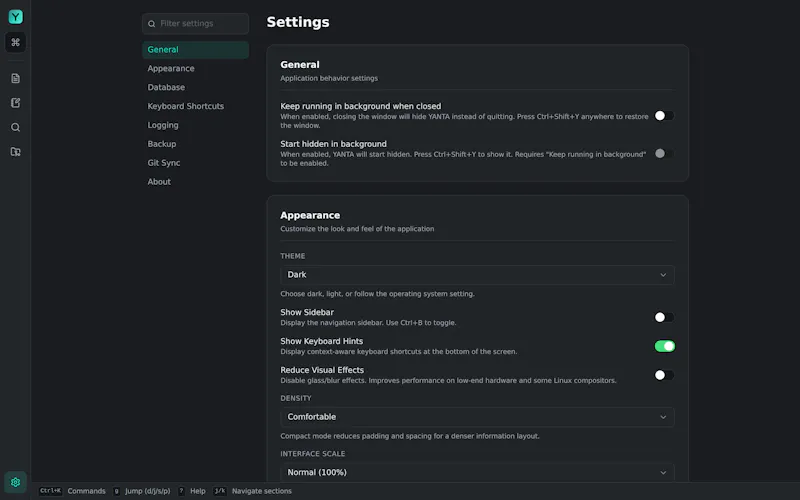The width and height of the screenshot is (800, 500).
Task: Click the Navigate sections hint
Action: (253, 491)
